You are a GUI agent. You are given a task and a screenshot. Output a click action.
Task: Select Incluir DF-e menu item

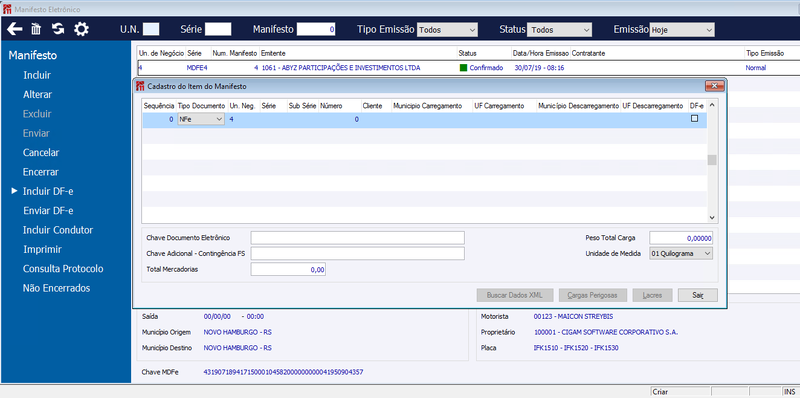(x=48, y=191)
